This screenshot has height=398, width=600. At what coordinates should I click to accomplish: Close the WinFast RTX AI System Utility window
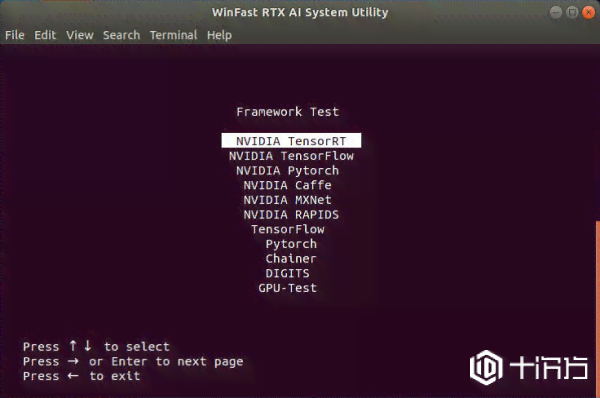coord(588,12)
